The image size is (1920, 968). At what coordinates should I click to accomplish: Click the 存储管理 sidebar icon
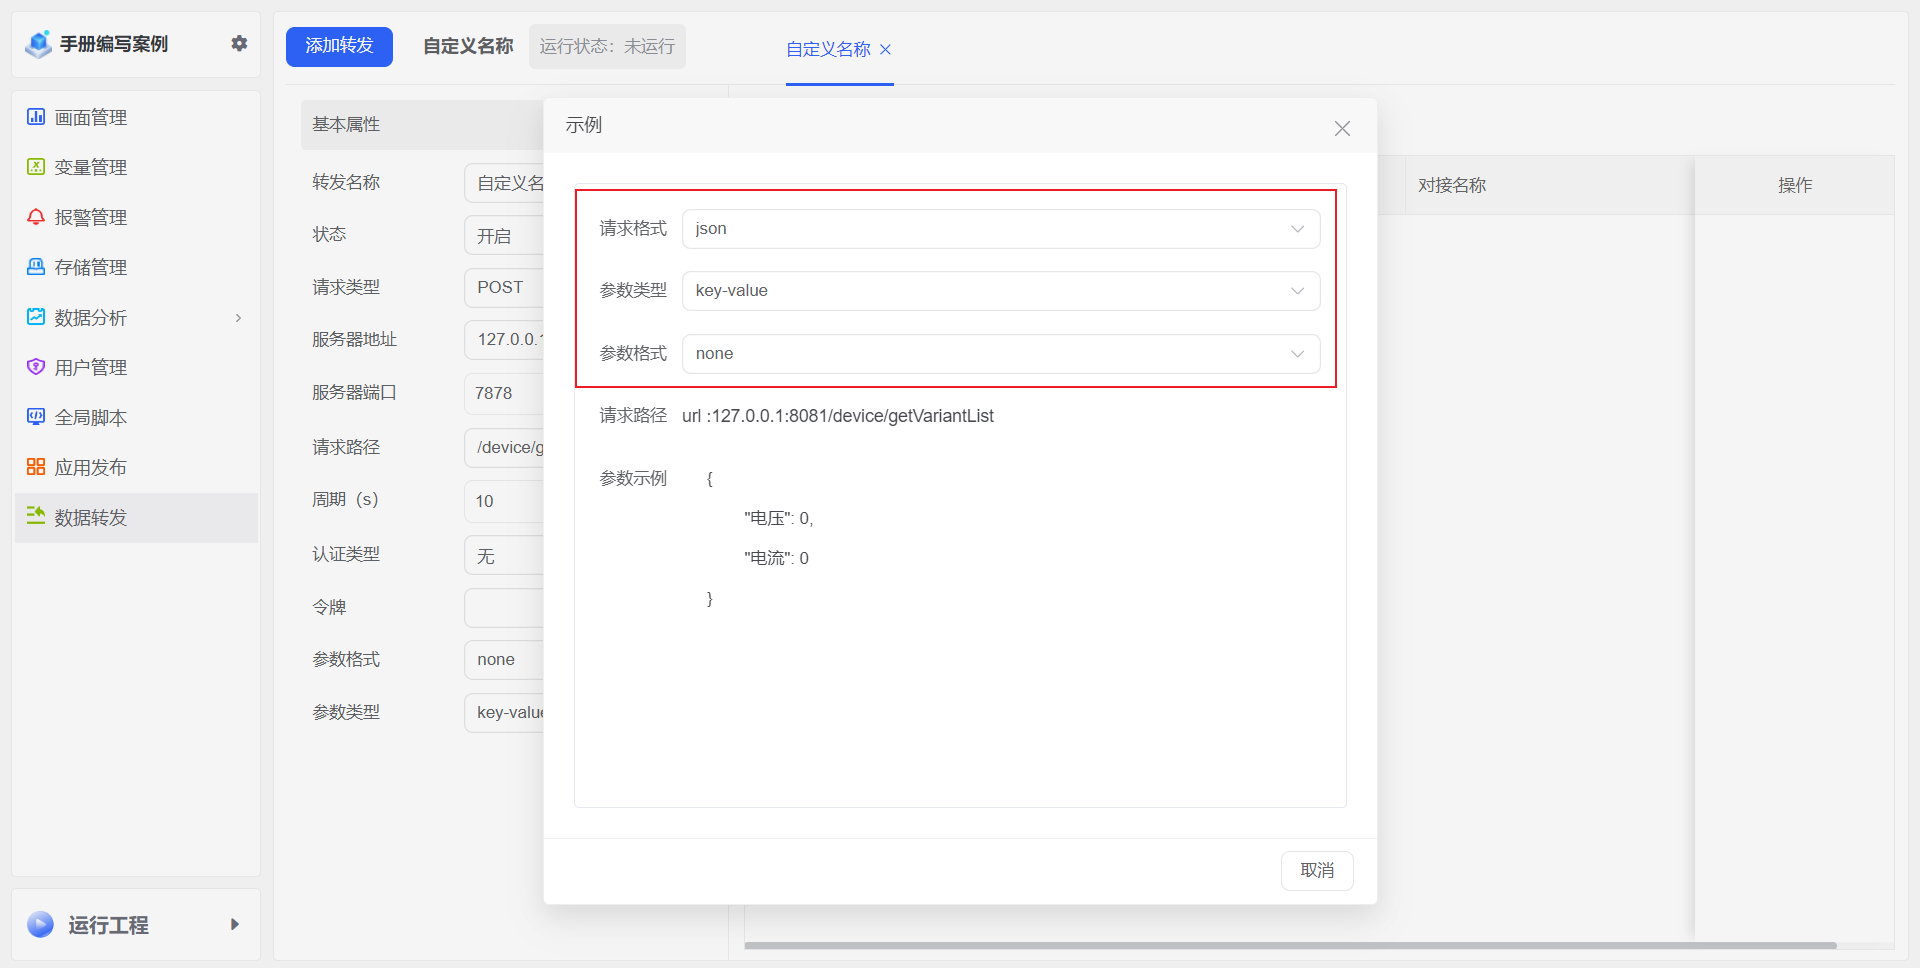[x=36, y=267]
